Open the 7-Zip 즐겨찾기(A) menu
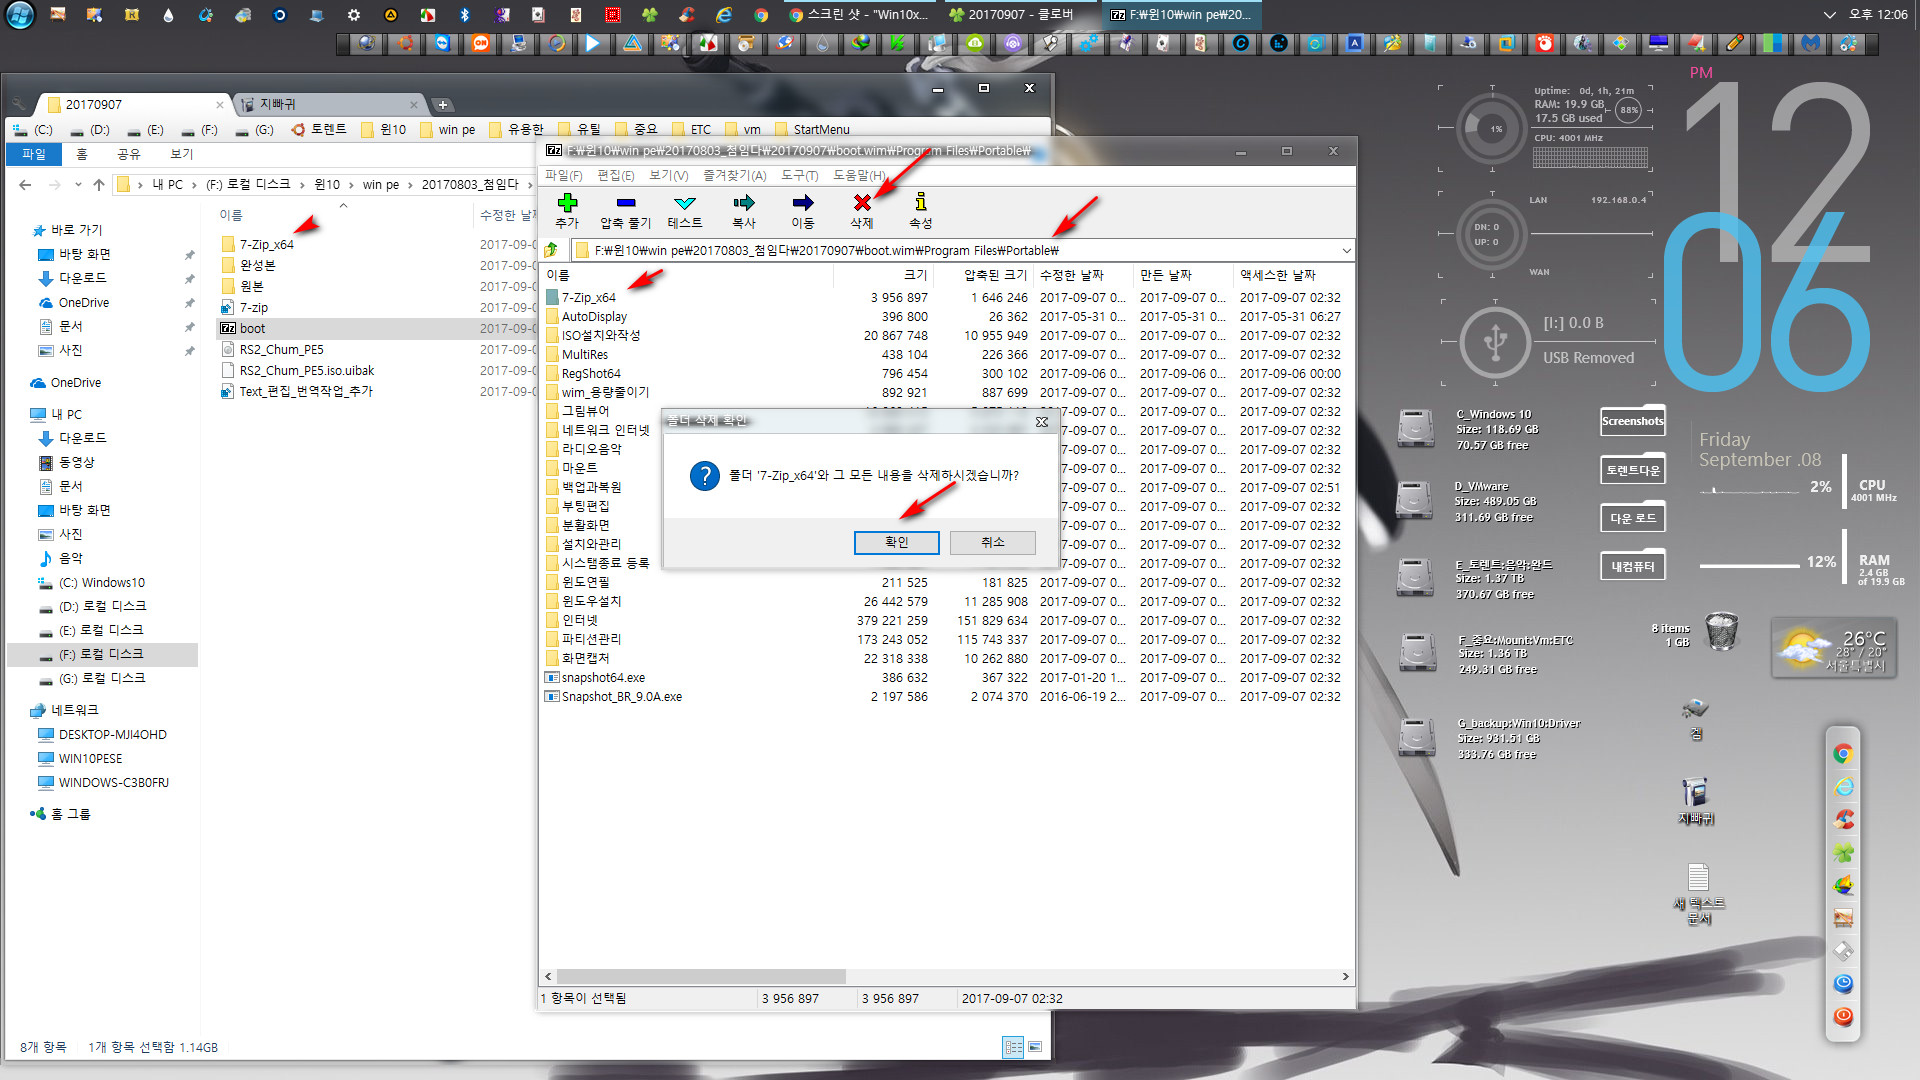The image size is (1920, 1080). (x=734, y=175)
